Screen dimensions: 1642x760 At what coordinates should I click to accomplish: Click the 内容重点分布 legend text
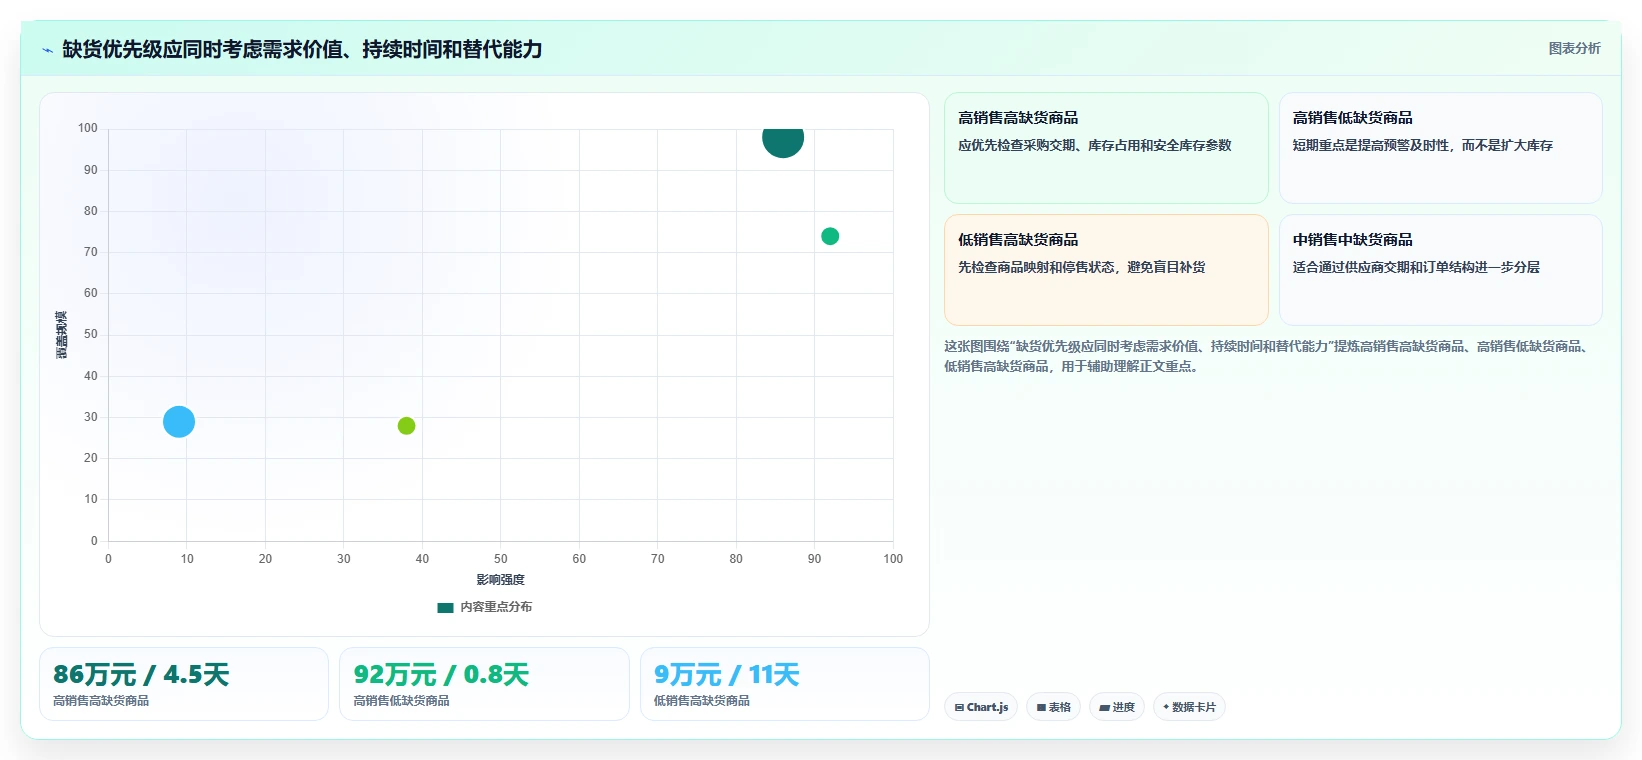(x=496, y=607)
